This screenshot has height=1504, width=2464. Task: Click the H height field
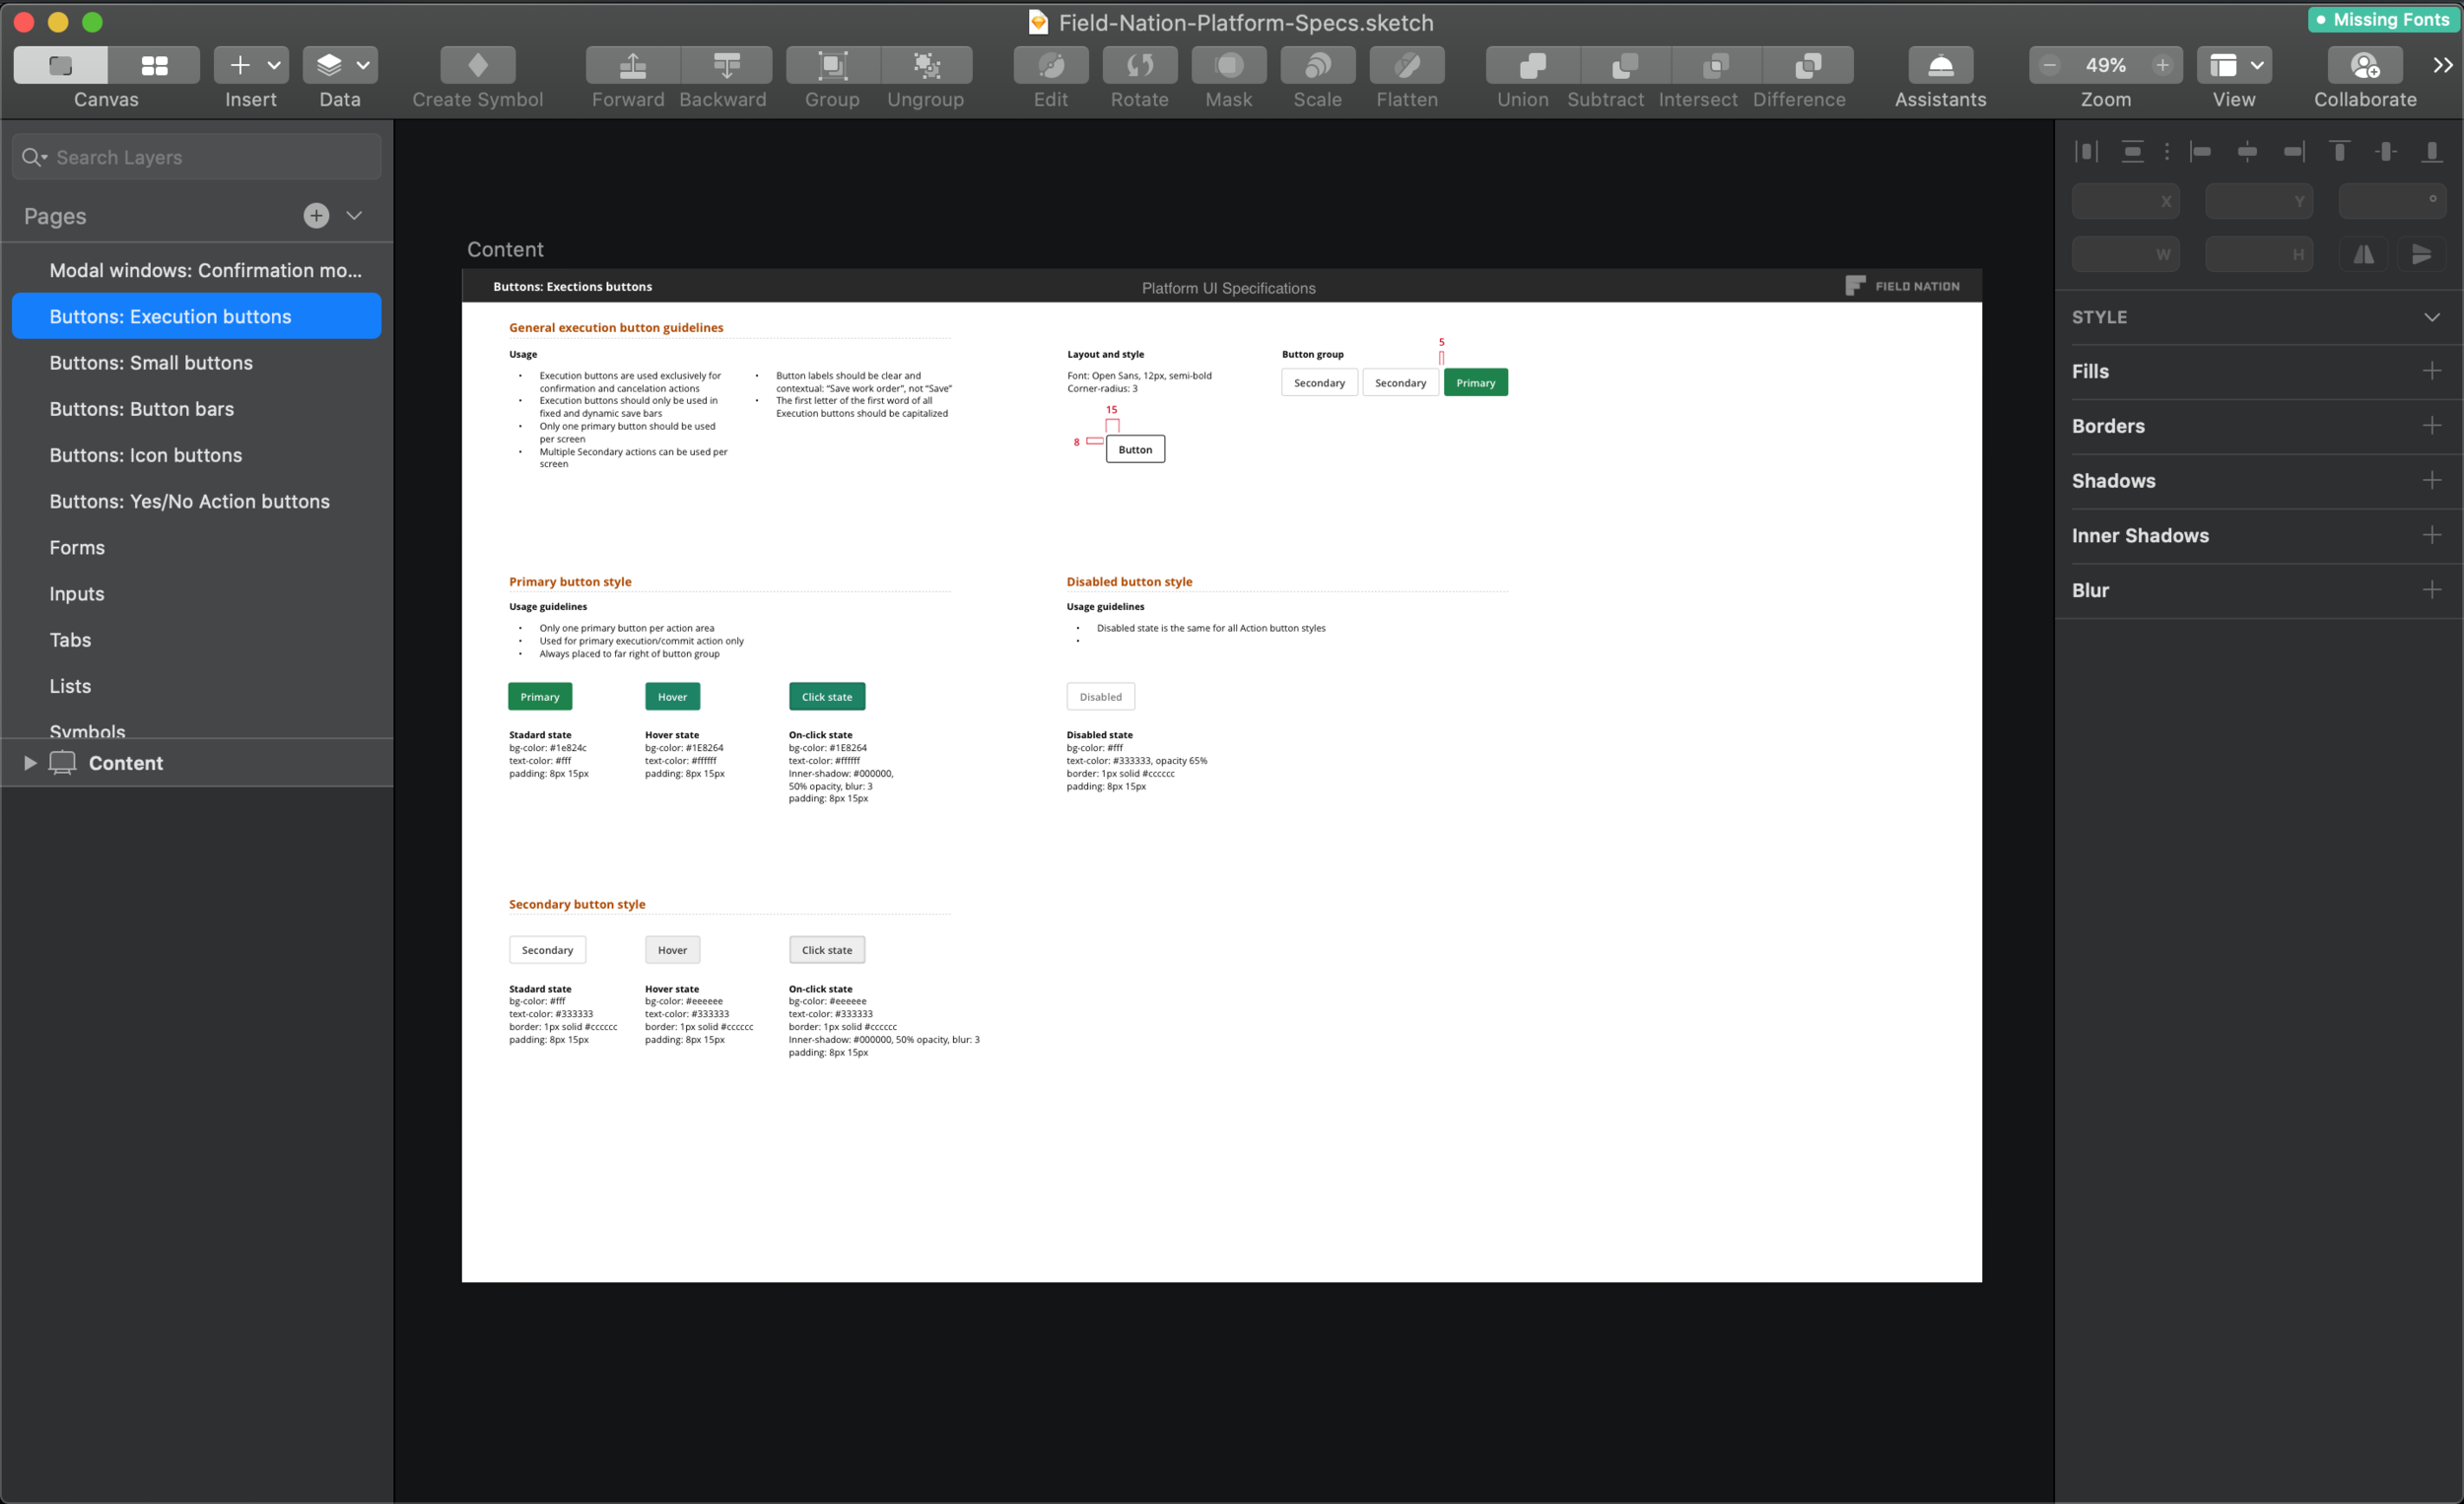coord(2258,254)
